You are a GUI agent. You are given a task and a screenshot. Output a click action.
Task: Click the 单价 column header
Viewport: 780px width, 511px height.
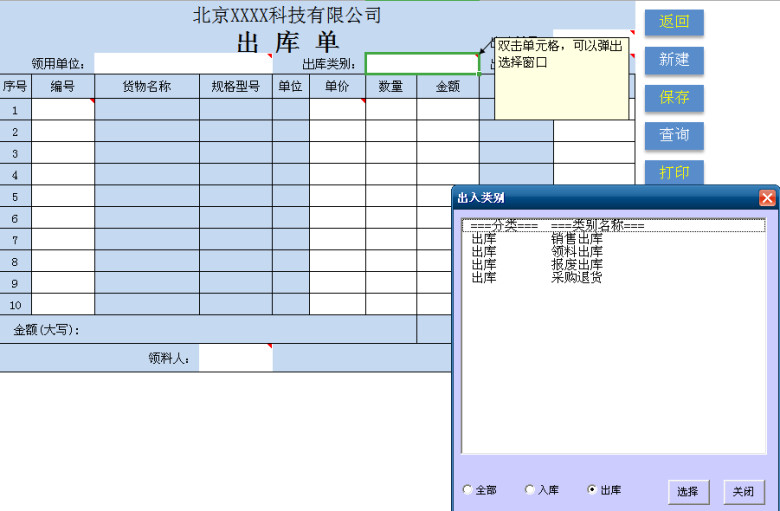[337, 87]
